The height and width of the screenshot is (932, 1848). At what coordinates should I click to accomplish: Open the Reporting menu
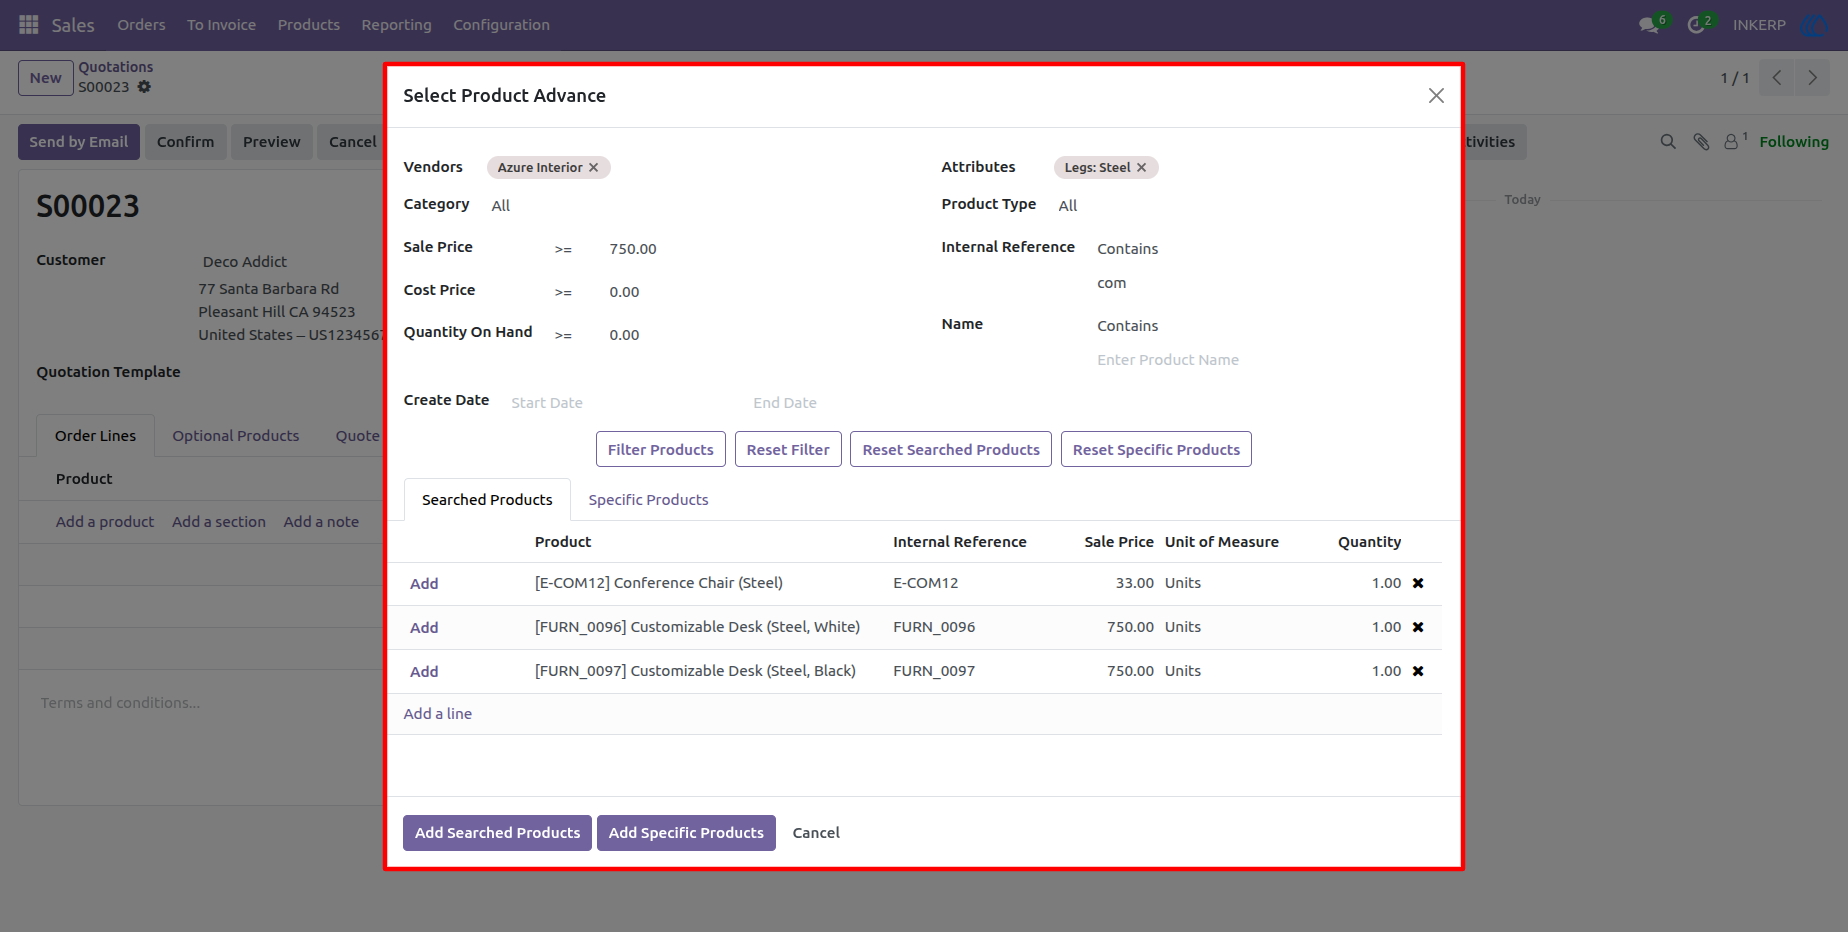pyautogui.click(x=396, y=25)
